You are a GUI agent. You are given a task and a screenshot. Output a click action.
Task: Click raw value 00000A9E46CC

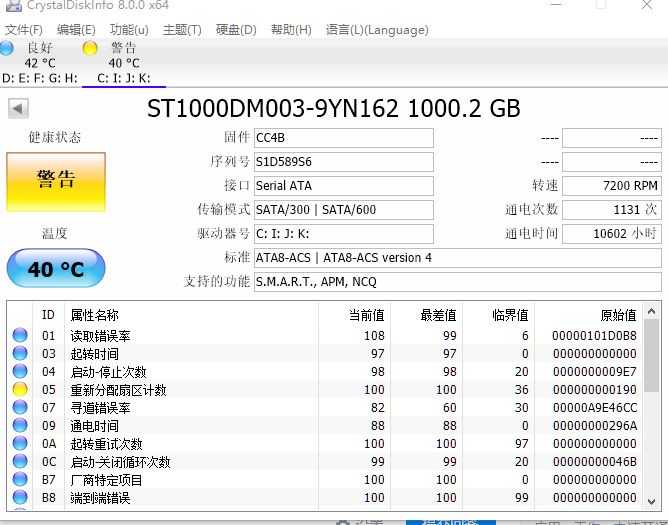[x=595, y=408]
